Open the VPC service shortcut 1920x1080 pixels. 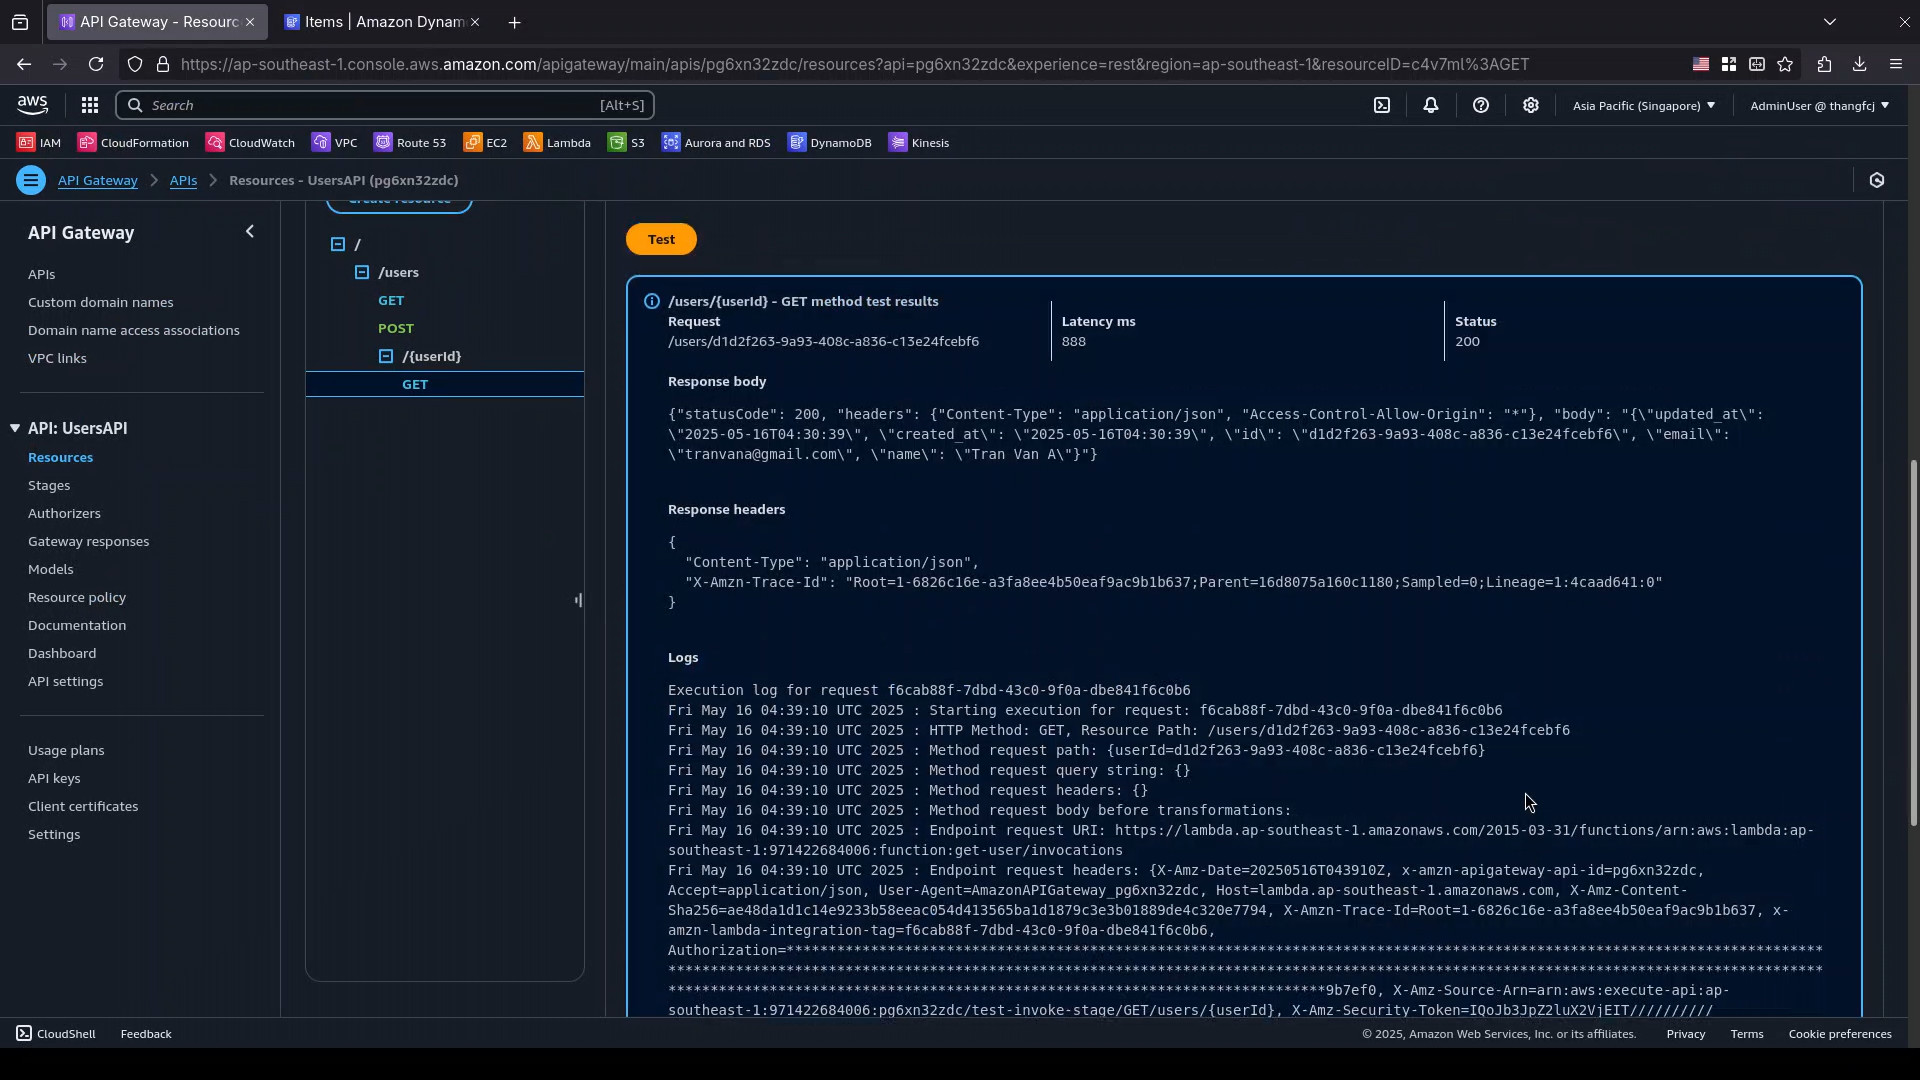[x=334, y=143]
